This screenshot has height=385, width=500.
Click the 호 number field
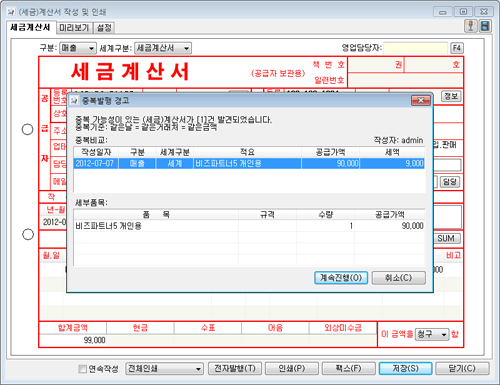(x=434, y=65)
